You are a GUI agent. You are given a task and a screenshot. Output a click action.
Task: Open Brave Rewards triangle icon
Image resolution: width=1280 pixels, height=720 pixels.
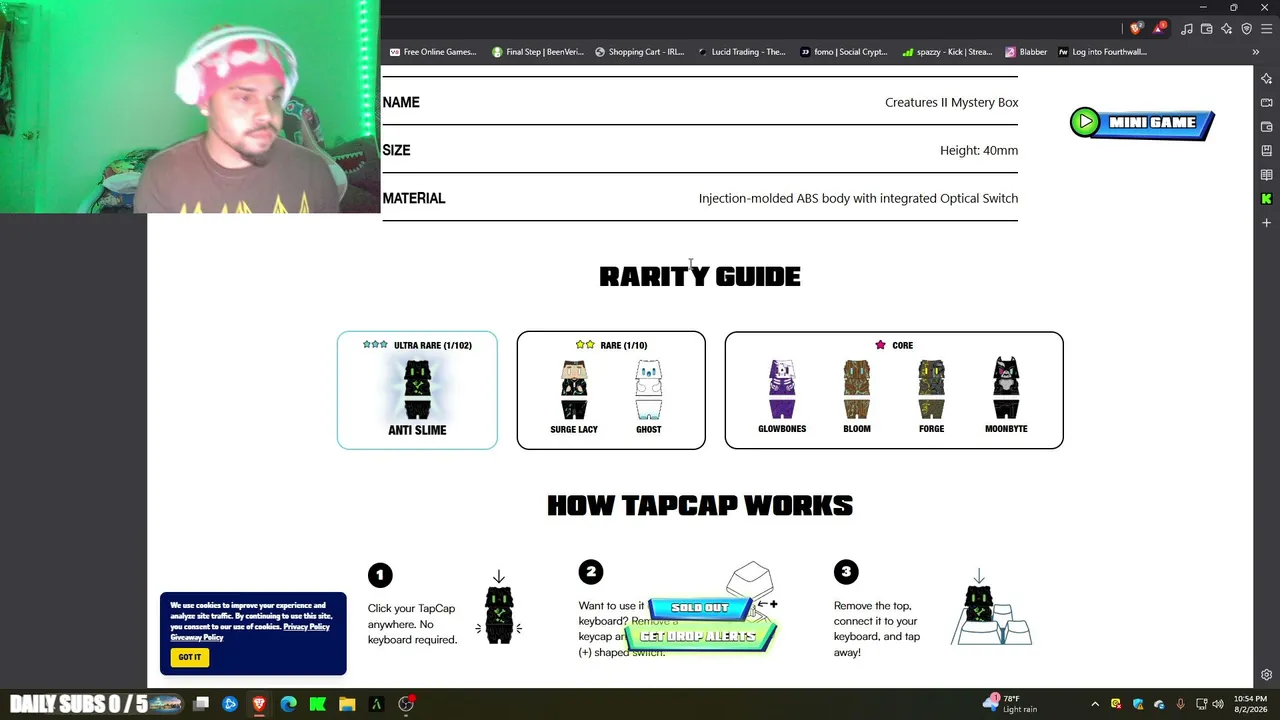pos(1159,29)
